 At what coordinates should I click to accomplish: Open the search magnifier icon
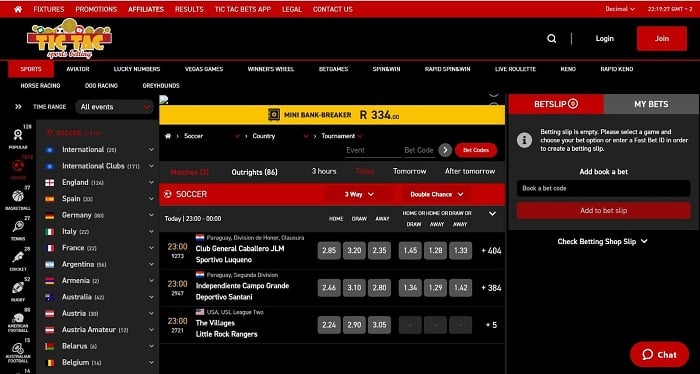click(x=552, y=39)
